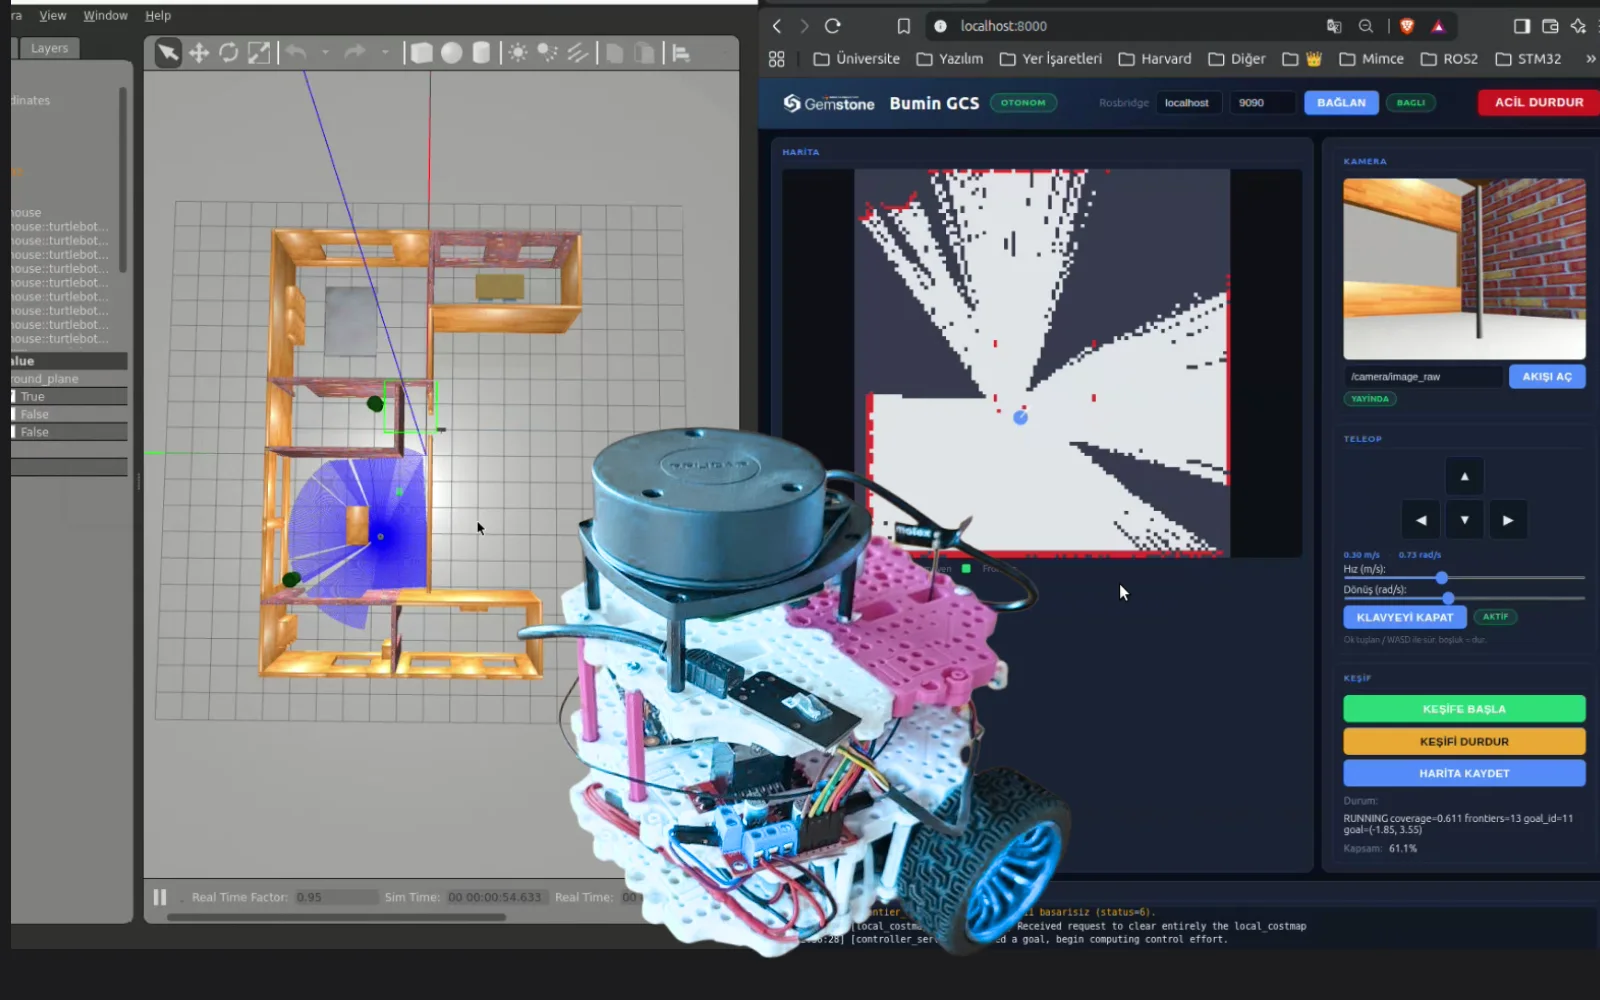
Task: Click AKIŞI AÇ to open camera stream
Action: tap(1547, 377)
